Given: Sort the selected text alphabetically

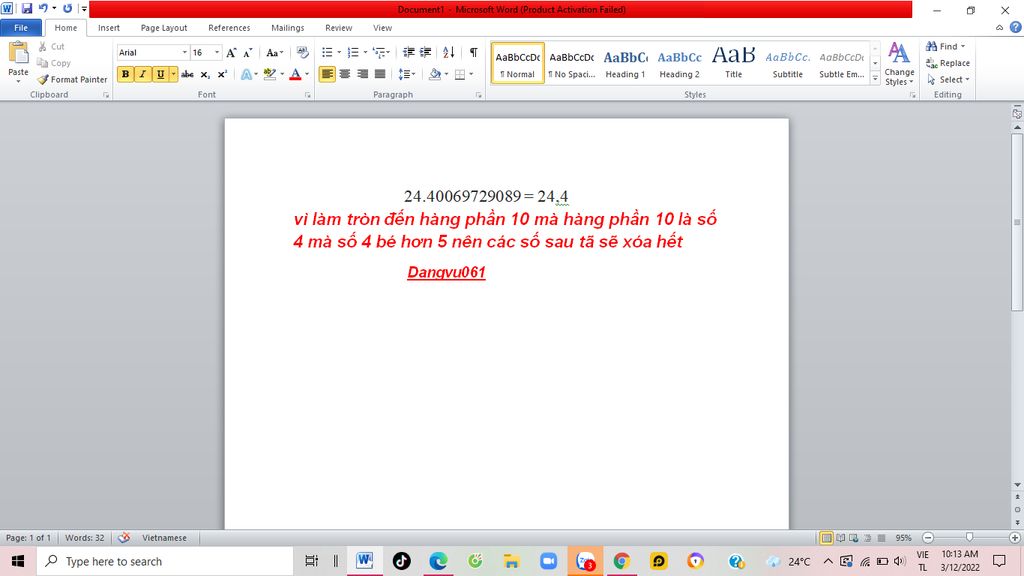Looking at the screenshot, I should click(x=449, y=52).
